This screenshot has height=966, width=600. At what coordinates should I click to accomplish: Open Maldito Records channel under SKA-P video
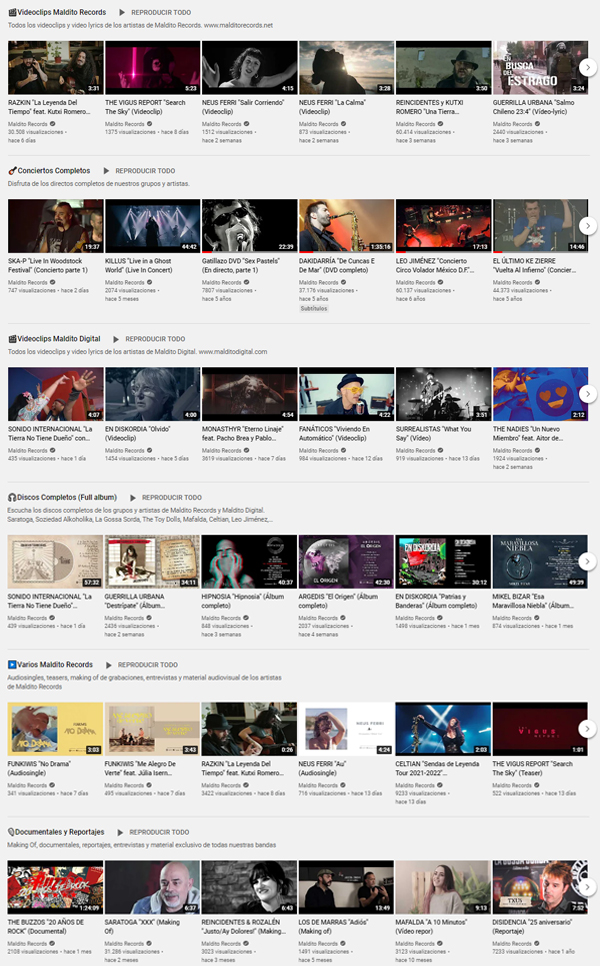[x=28, y=282]
